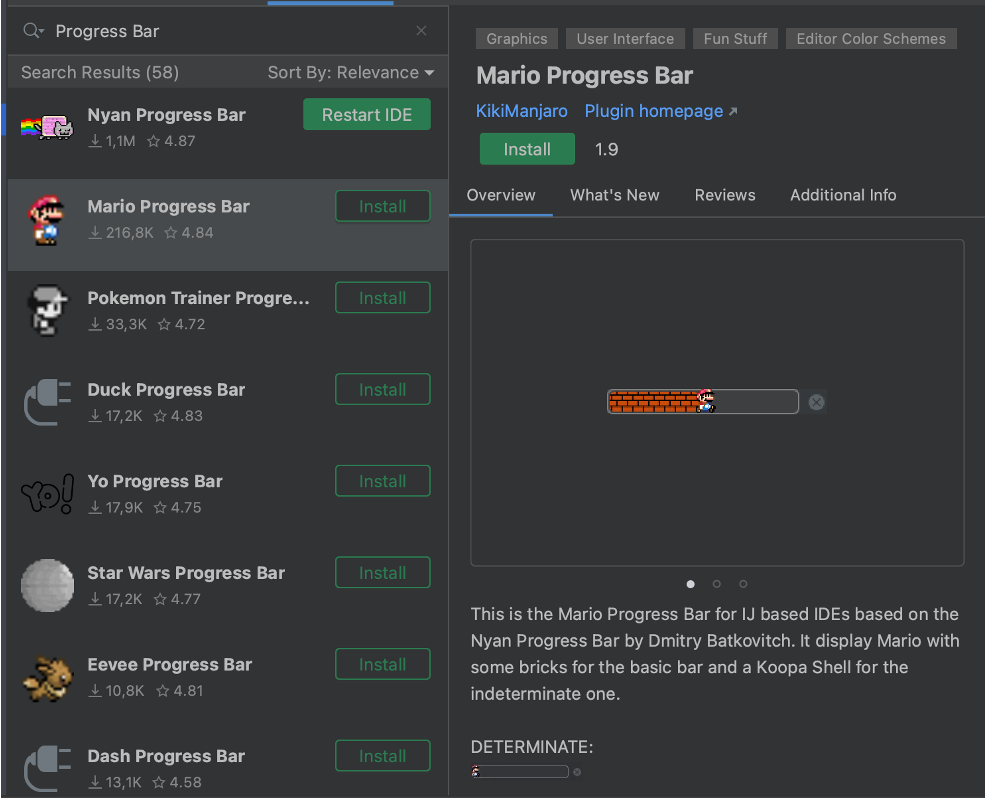Screen dimensions: 986x798
Task: Click the DETERMINATE: heading text
Action: coord(532,746)
